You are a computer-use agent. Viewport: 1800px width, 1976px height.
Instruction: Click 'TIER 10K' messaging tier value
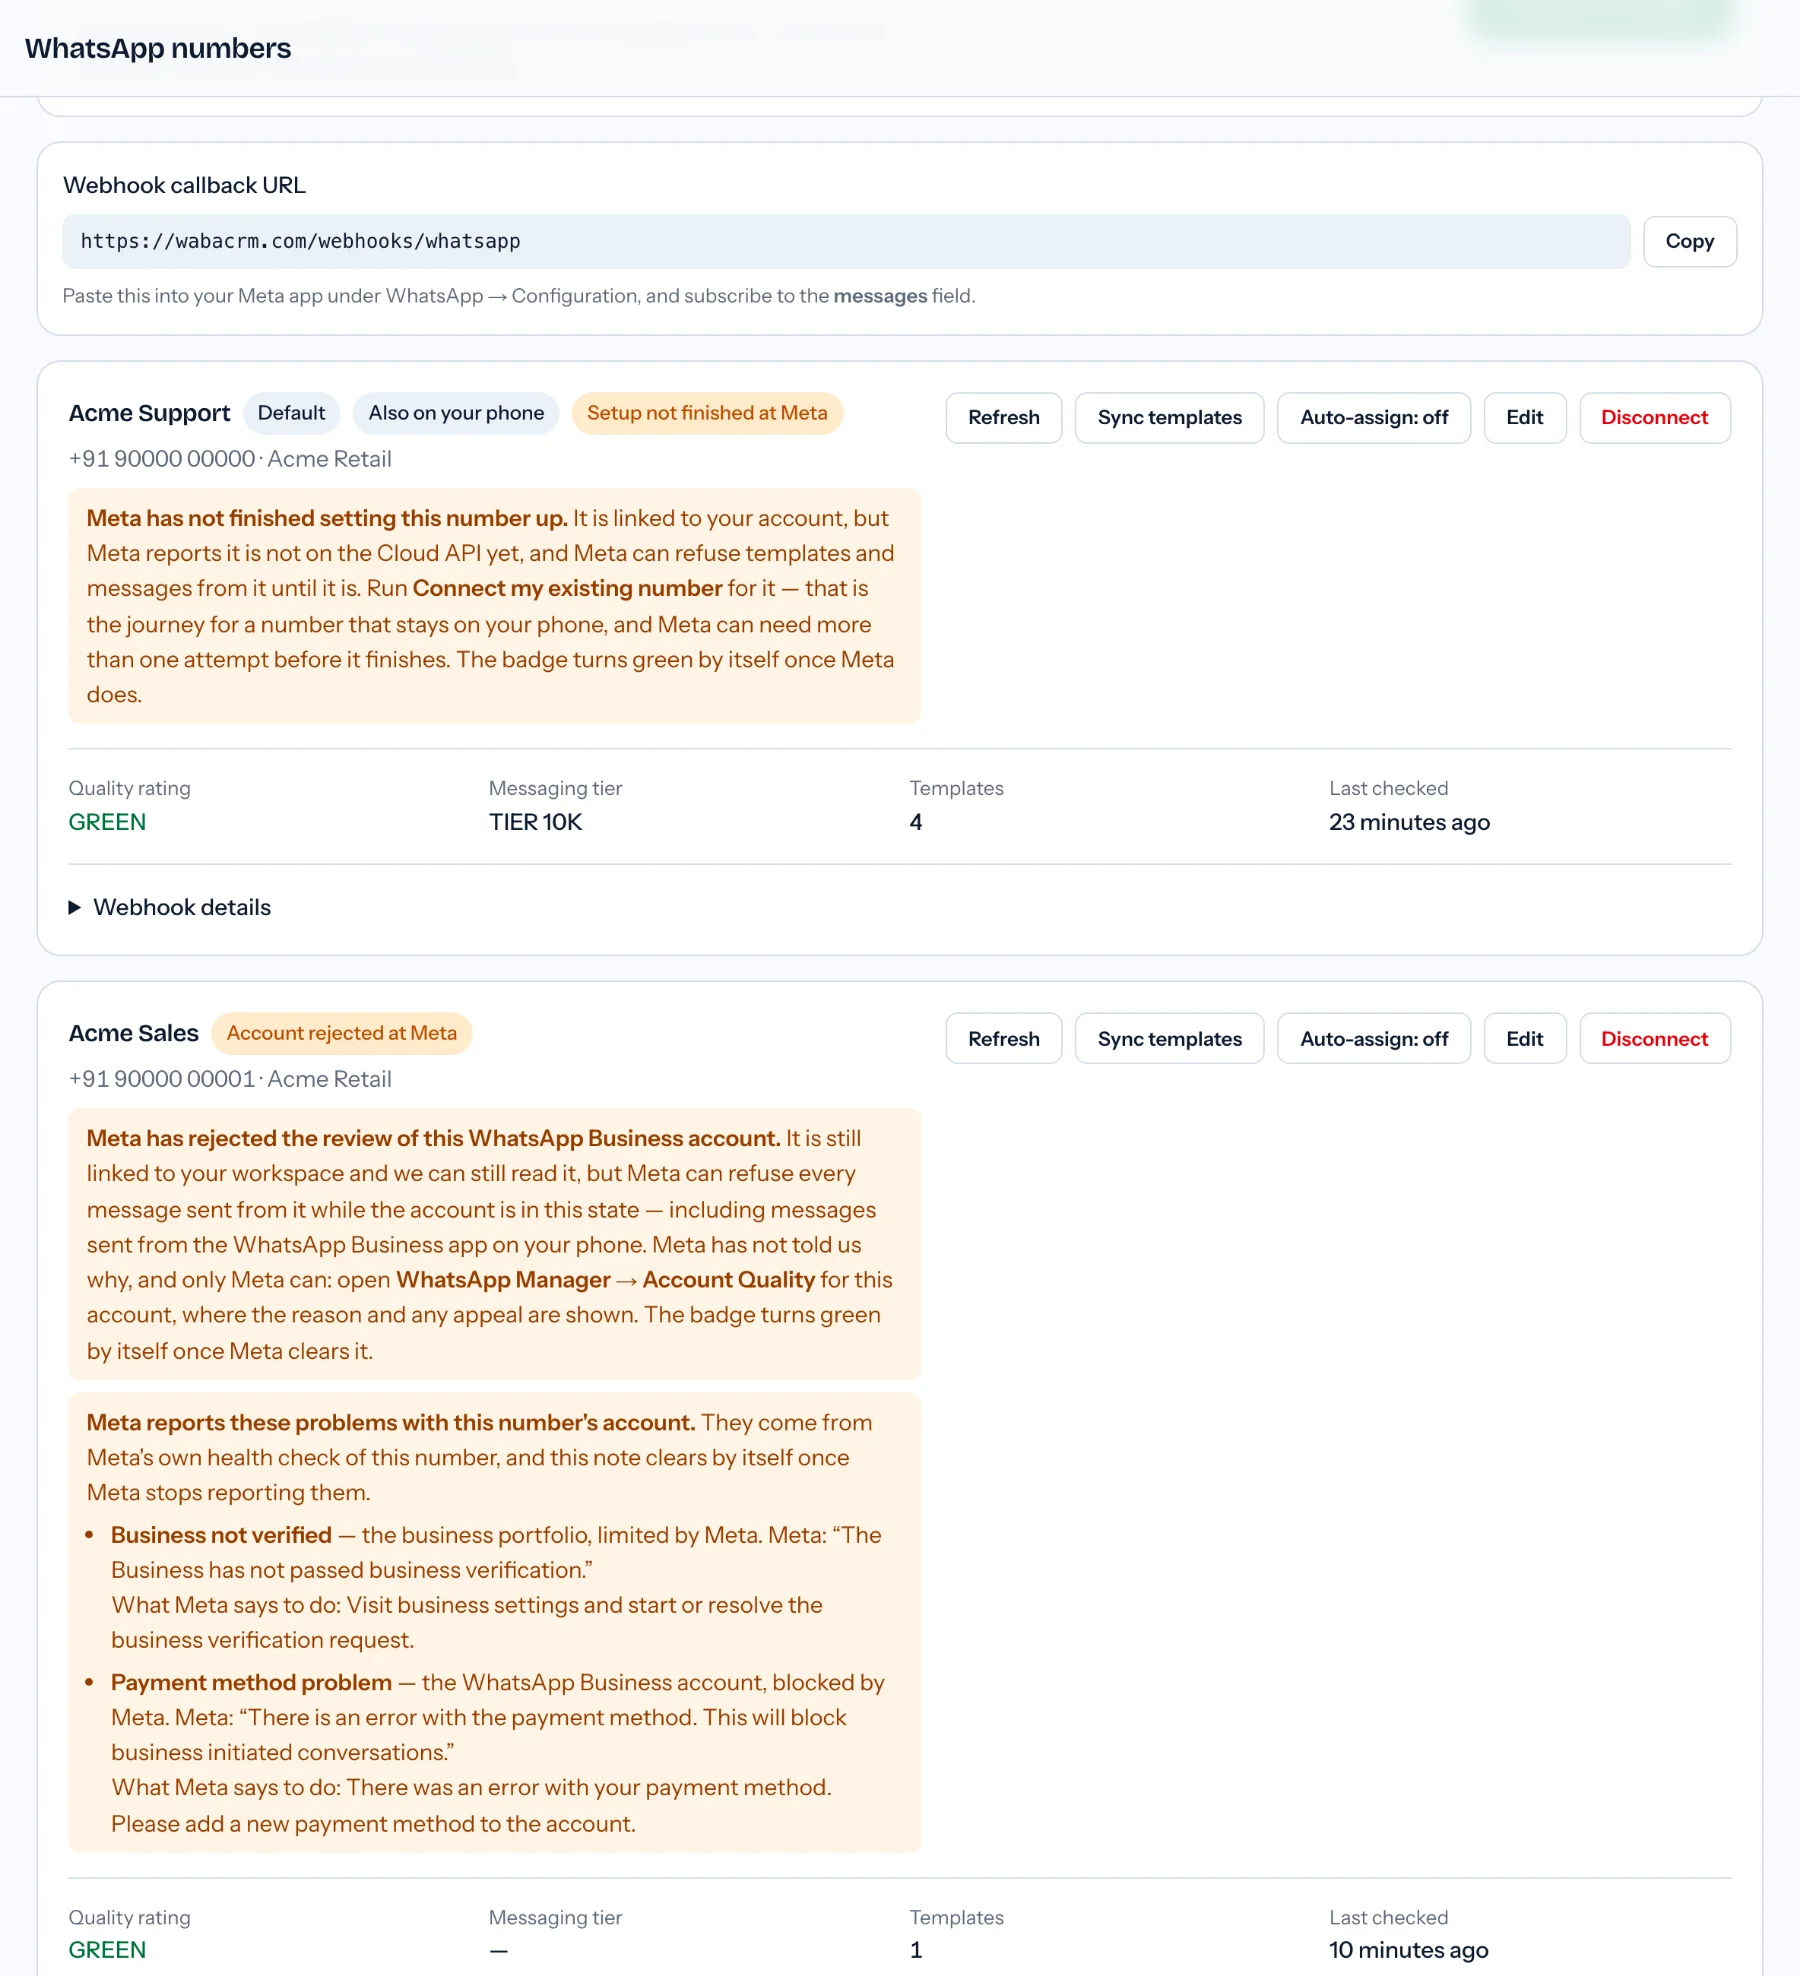(535, 822)
